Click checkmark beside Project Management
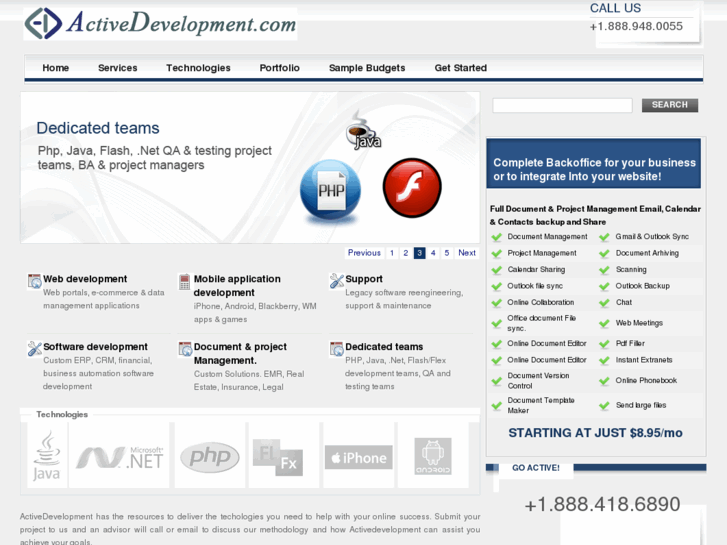 pos(497,254)
